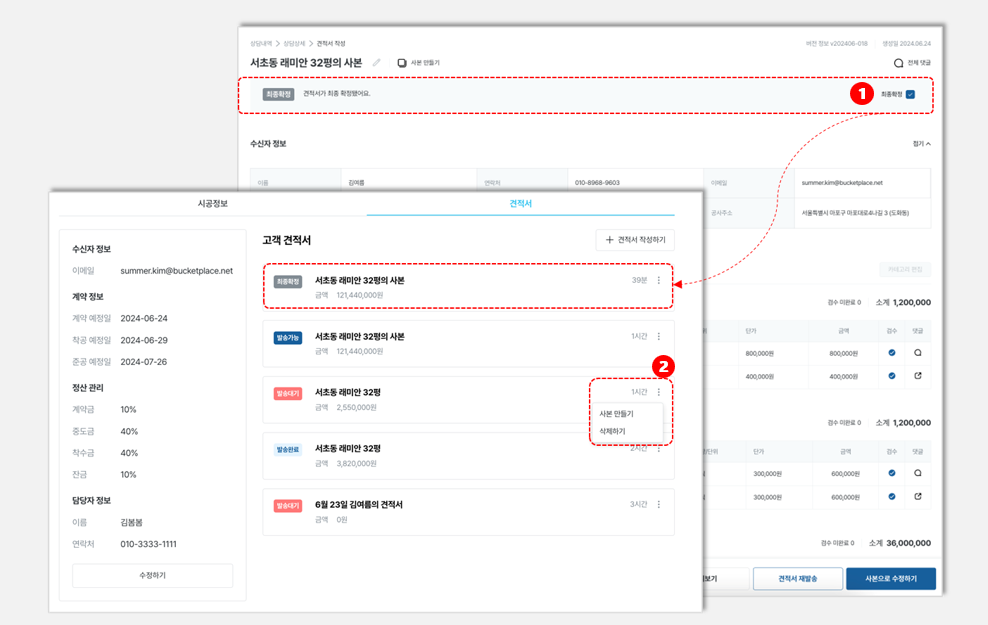Click external link icon in last 600,000원 row

(917, 496)
